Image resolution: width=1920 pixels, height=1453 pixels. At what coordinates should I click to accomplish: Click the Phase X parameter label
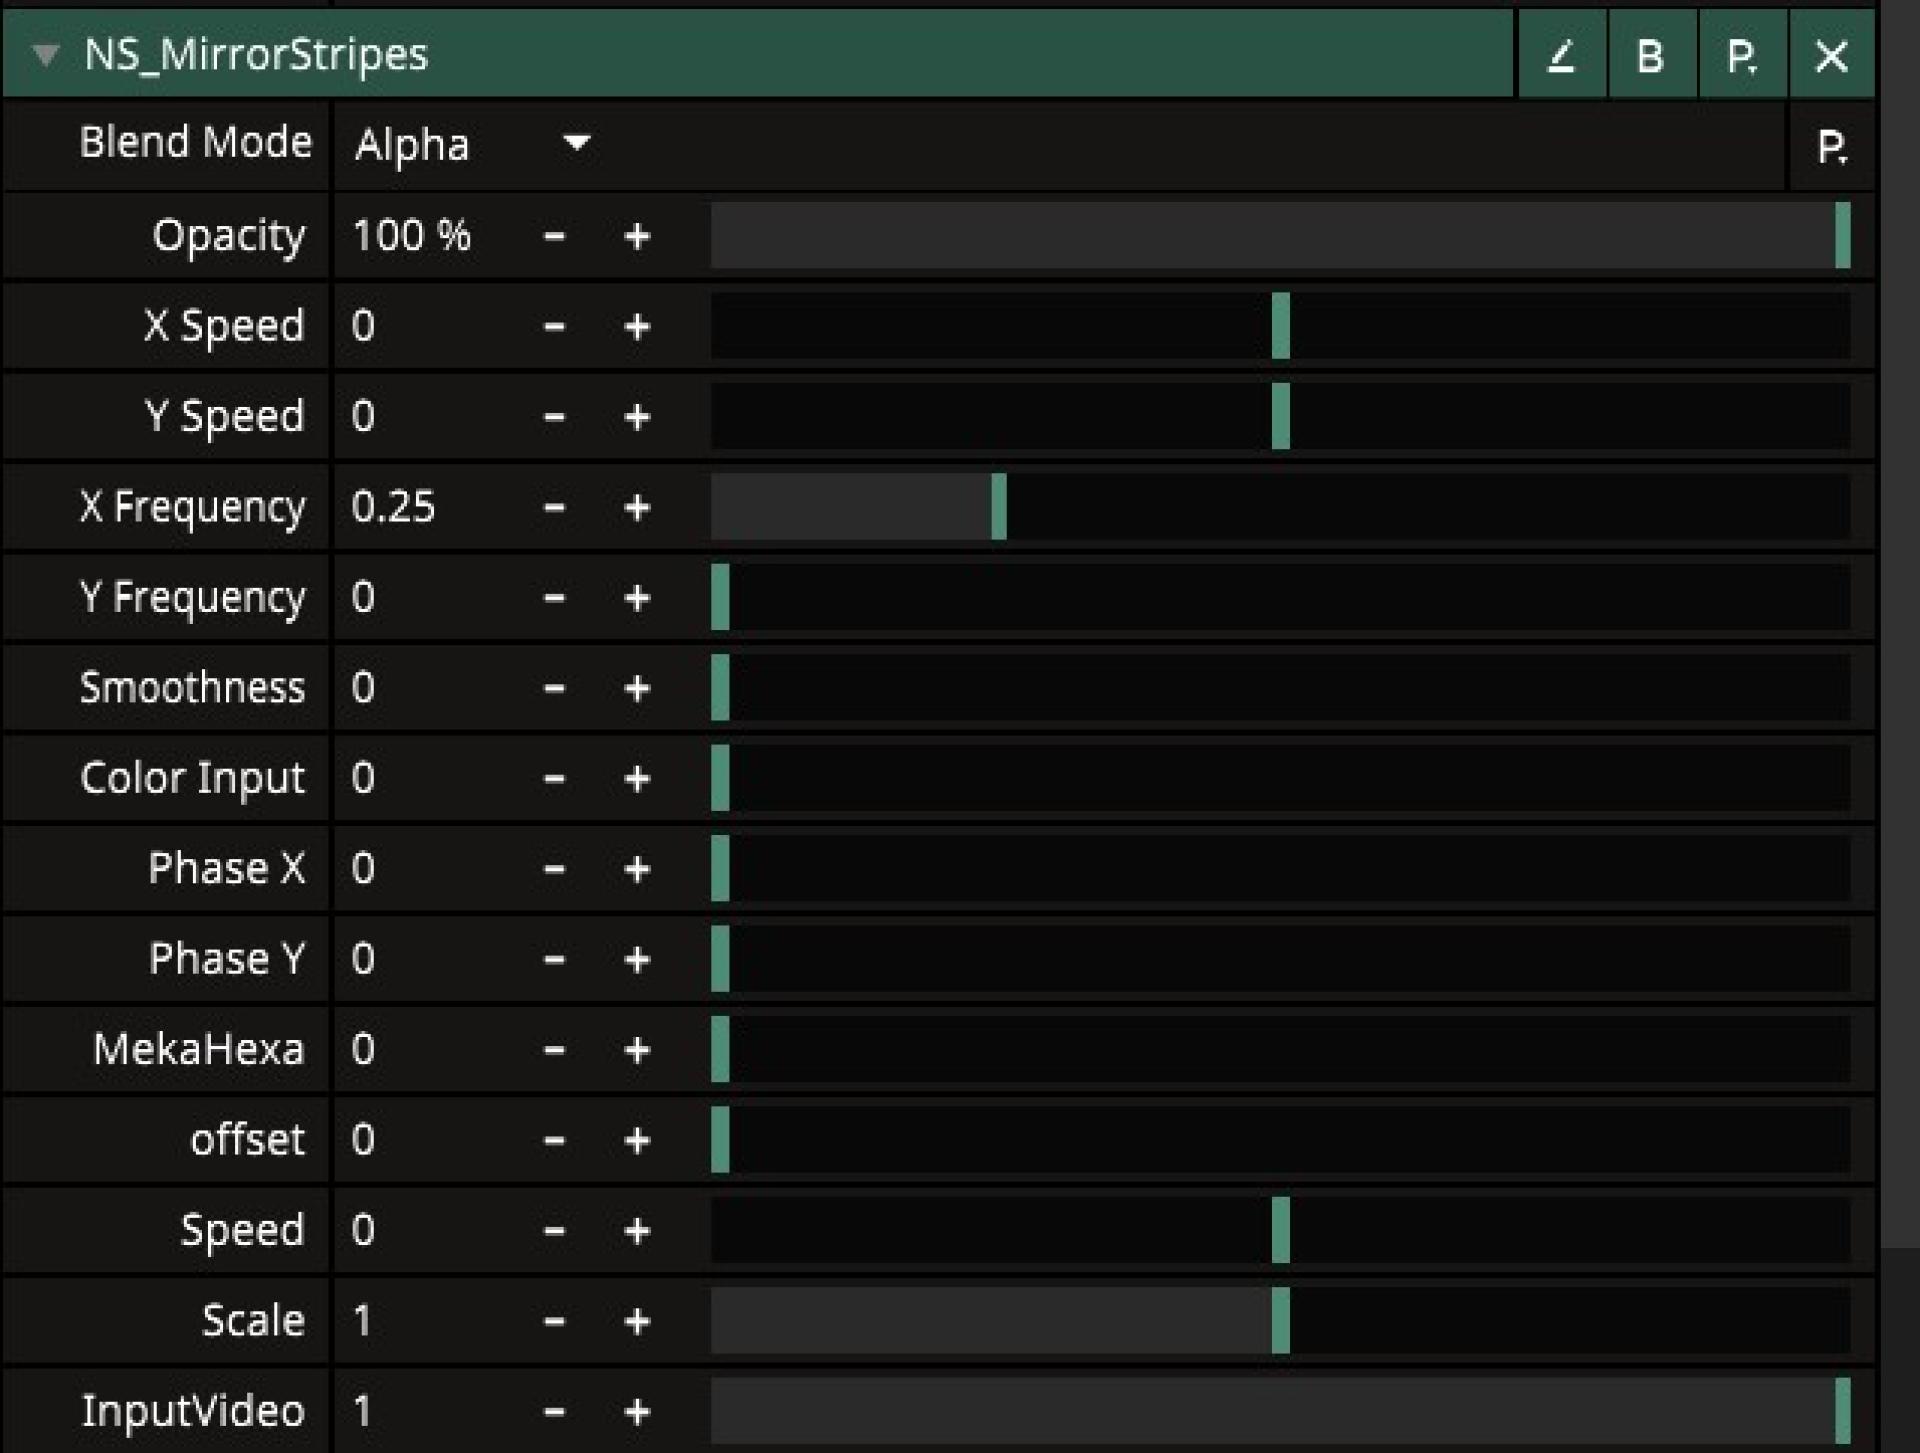click(x=226, y=868)
